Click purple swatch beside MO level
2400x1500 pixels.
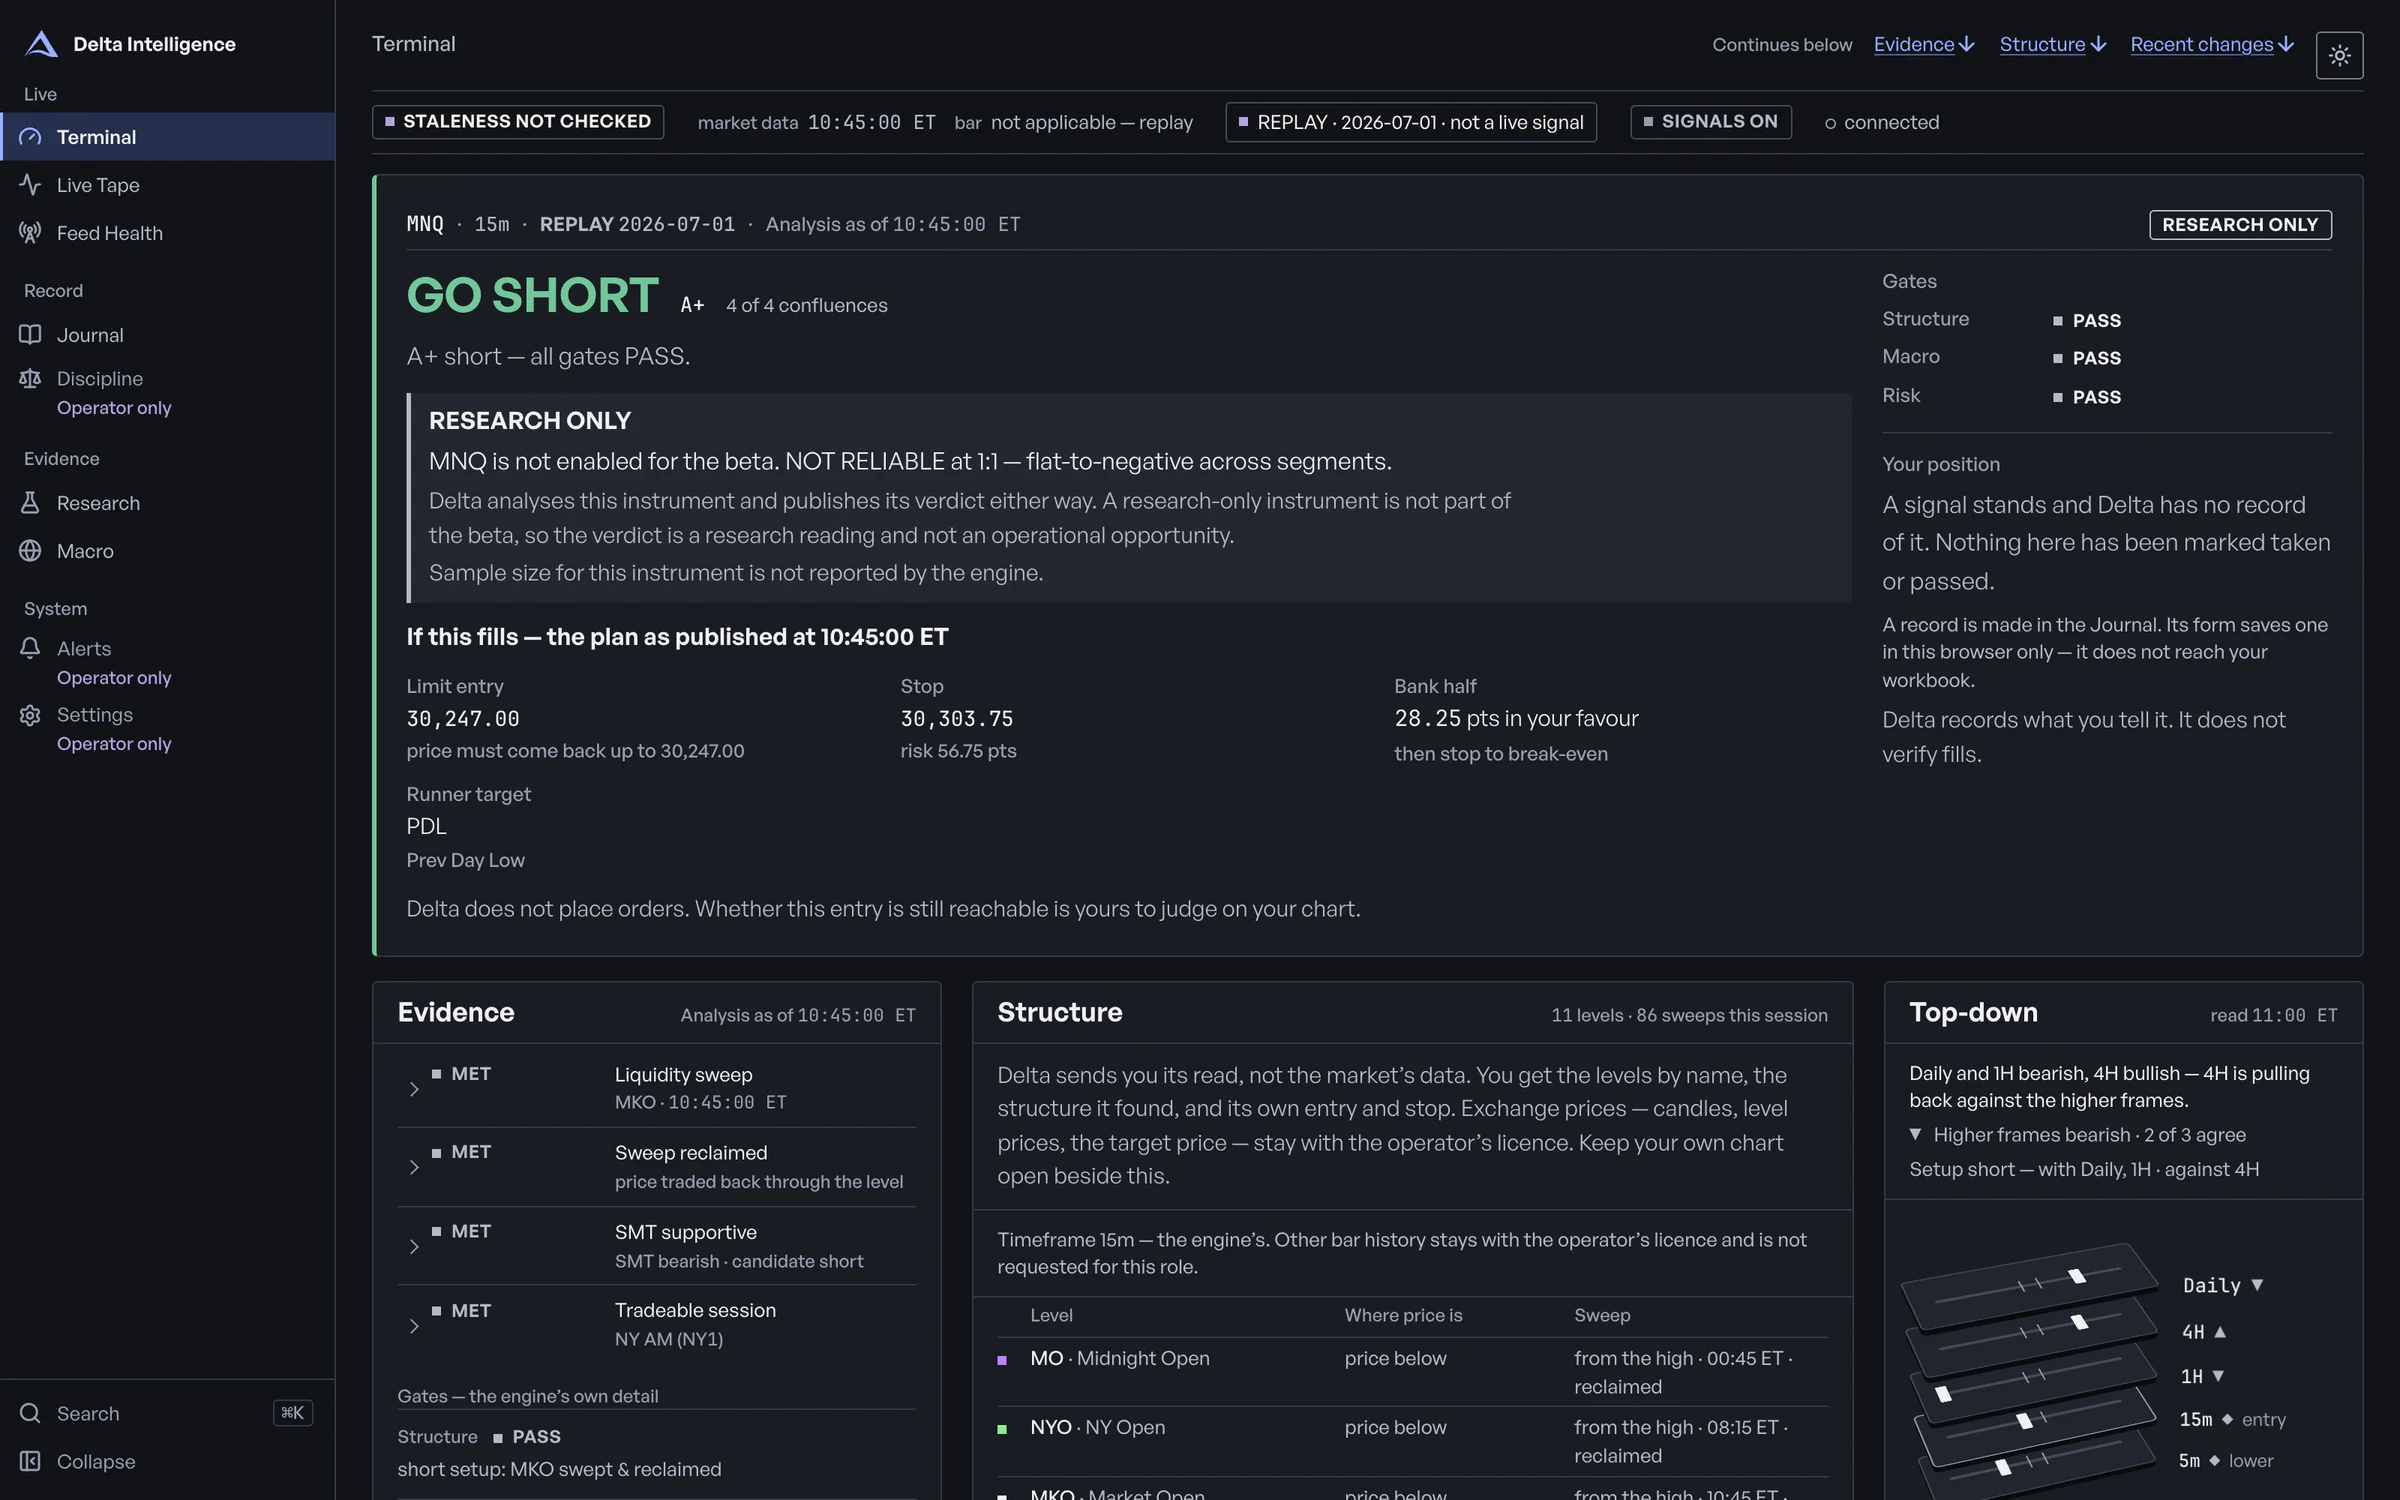click(x=1002, y=1360)
